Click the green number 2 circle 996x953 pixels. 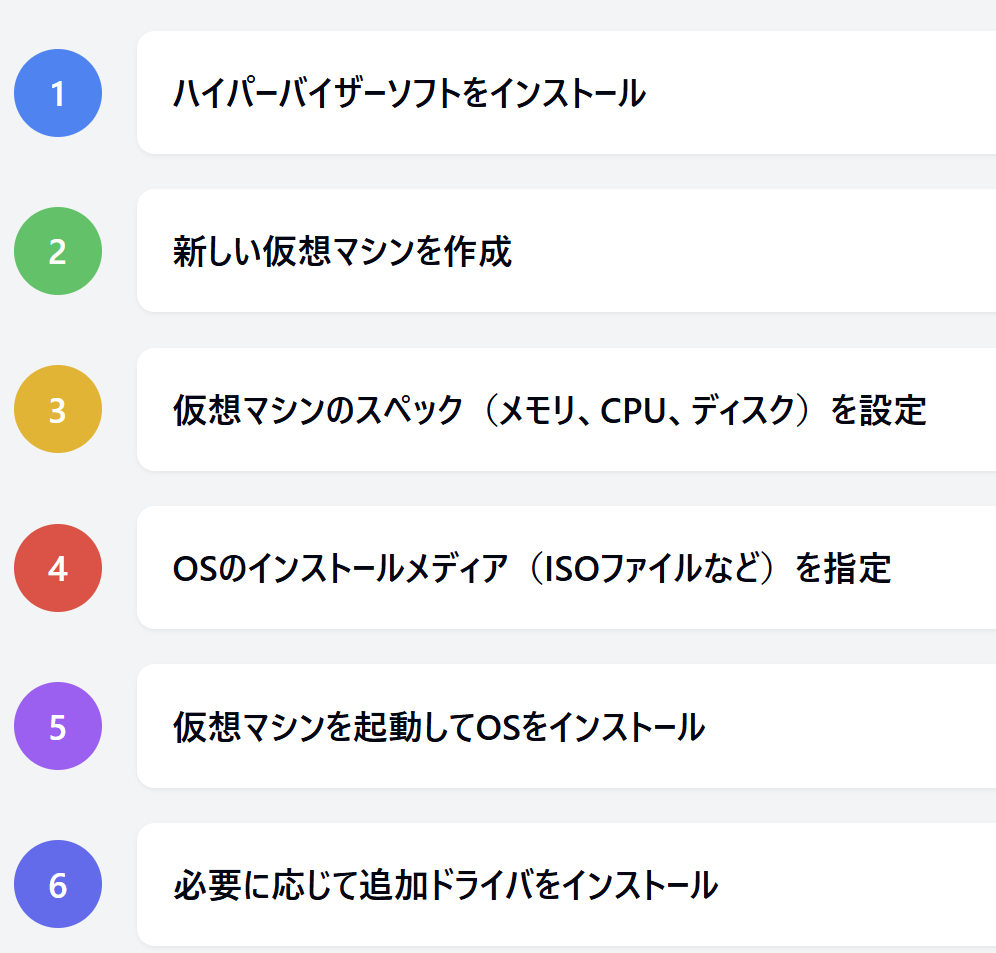(57, 251)
